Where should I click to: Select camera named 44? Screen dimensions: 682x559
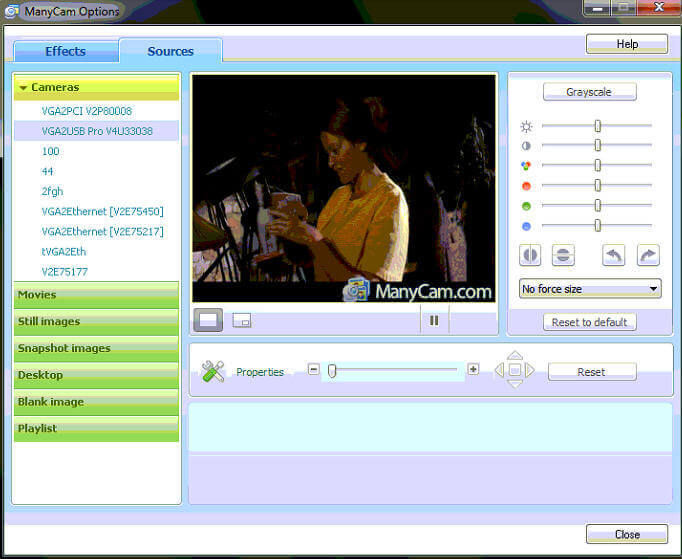tap(96, 171)
